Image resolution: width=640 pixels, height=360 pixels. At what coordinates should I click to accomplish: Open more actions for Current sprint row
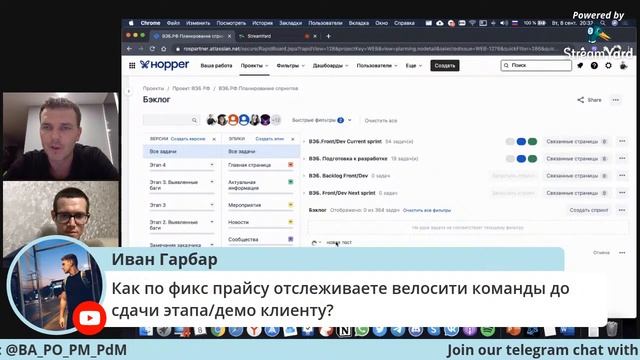coord(622,141)
